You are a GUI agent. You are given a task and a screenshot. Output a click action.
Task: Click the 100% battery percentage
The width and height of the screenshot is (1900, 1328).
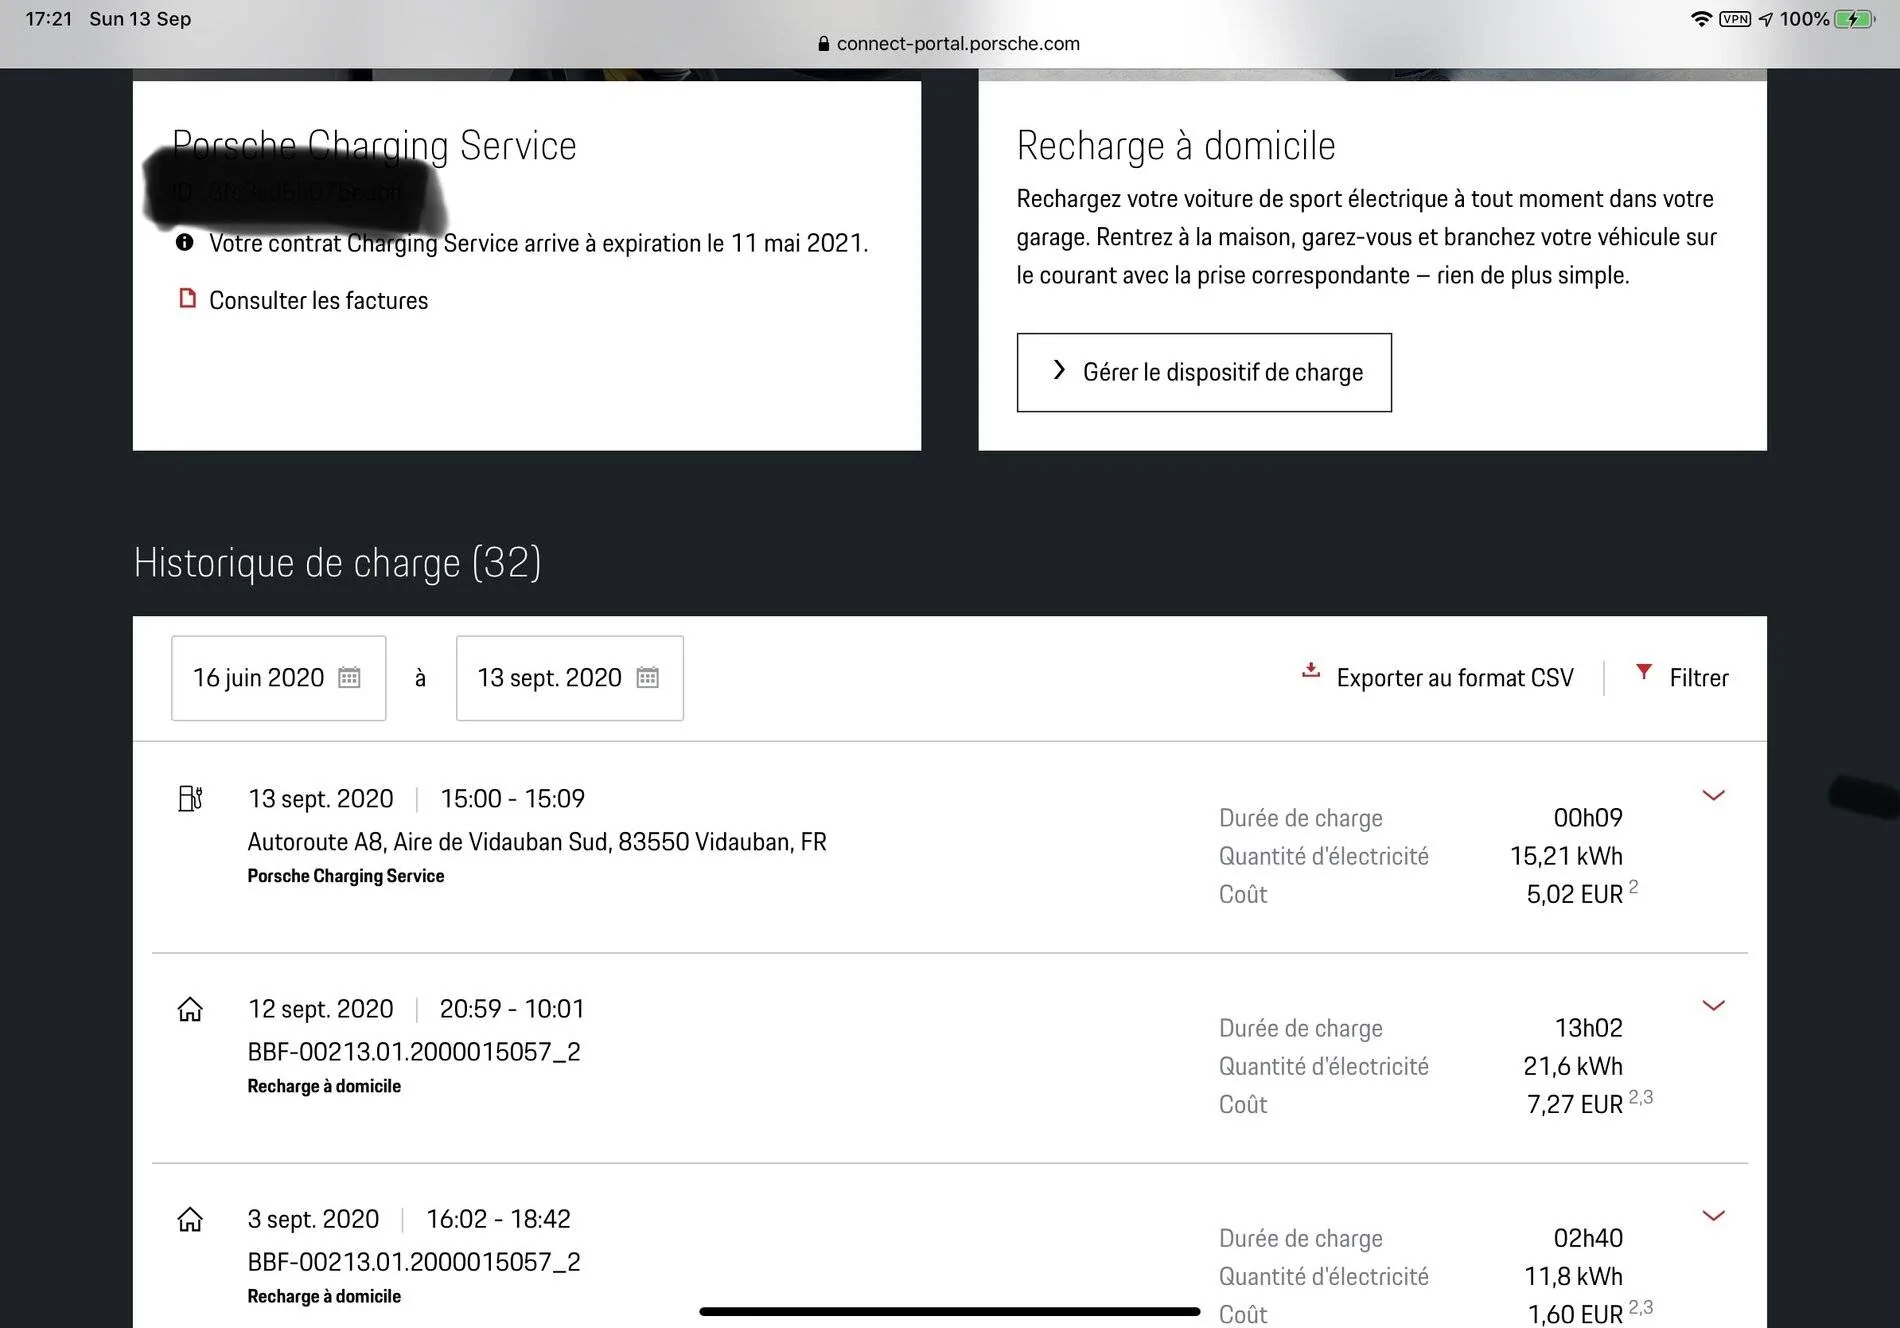[x=1804, y=19]
